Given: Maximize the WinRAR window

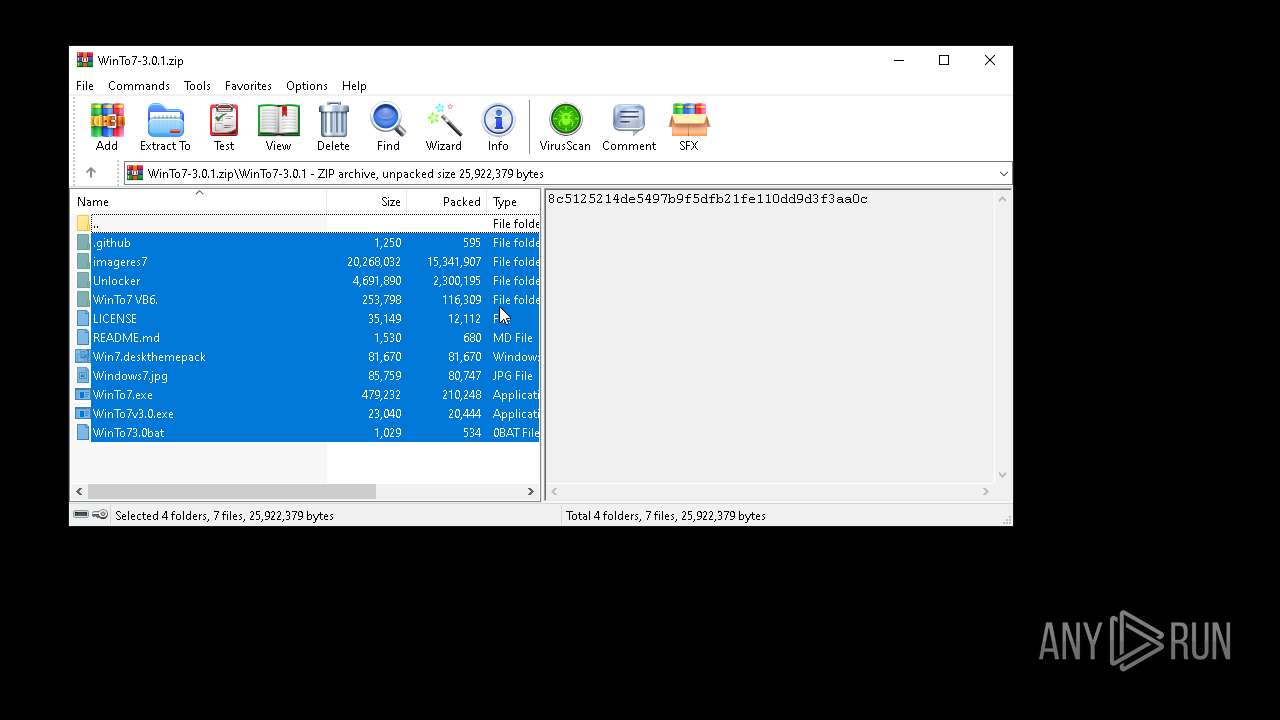Looking at the screenshot, I should 943,60.
